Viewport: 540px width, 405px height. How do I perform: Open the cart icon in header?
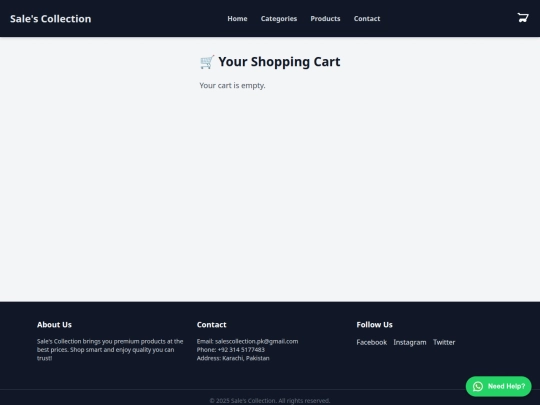pyautogui.click(x=523, y=18)
